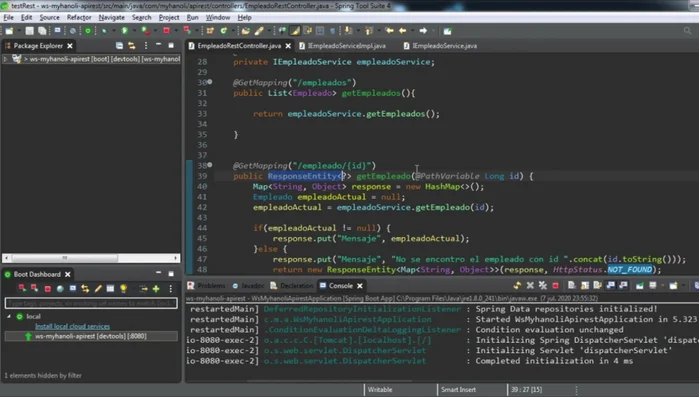This screenshot has height=397, width=699.
Task: Switch to the Problems tab
Action: [206, 286]
